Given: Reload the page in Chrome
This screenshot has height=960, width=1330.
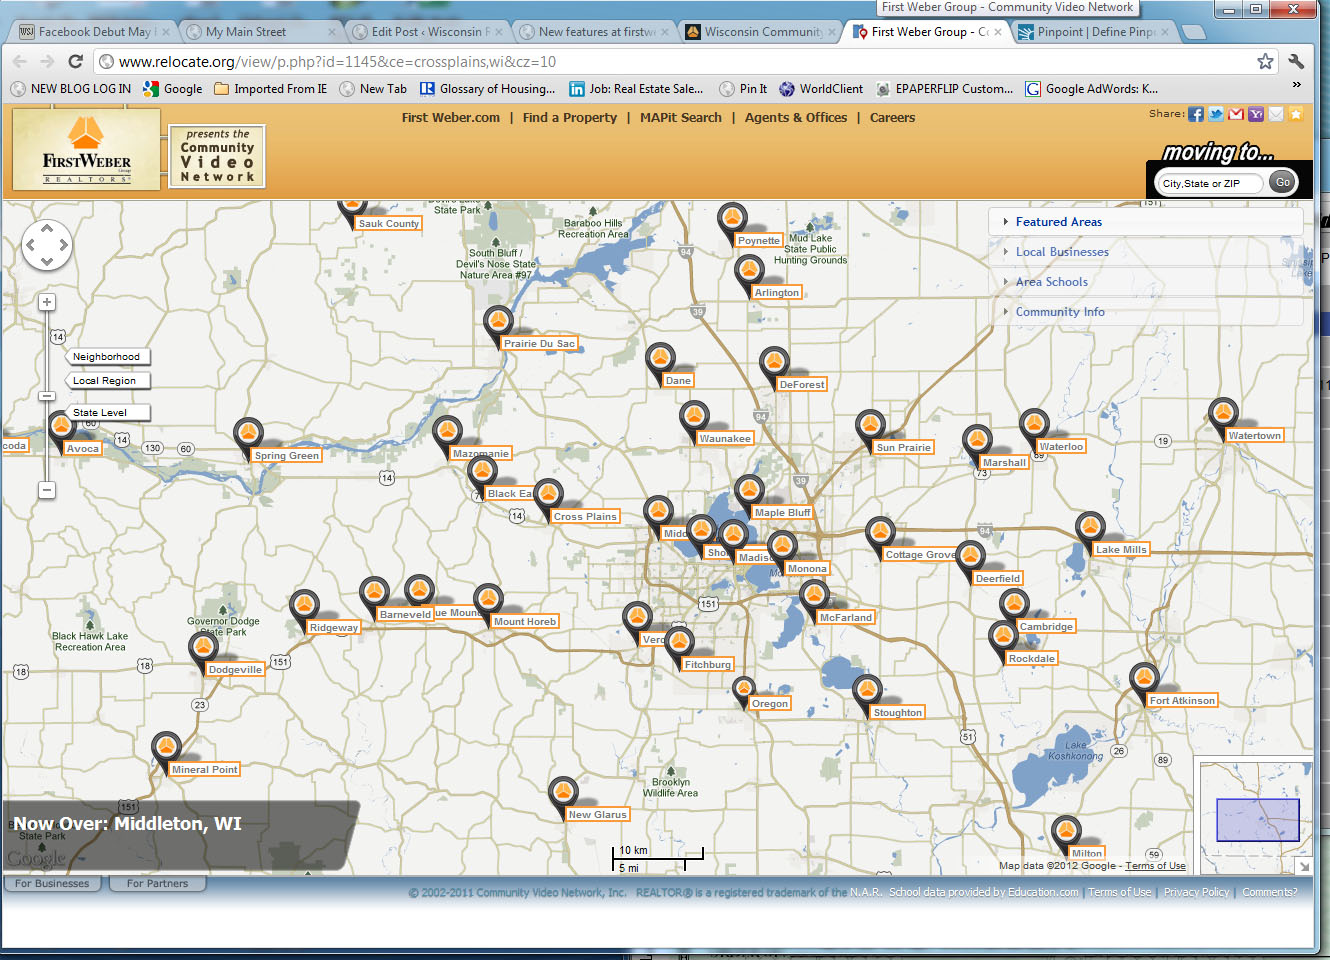Looking at the screenshot, I should click(x=75, y=62).
